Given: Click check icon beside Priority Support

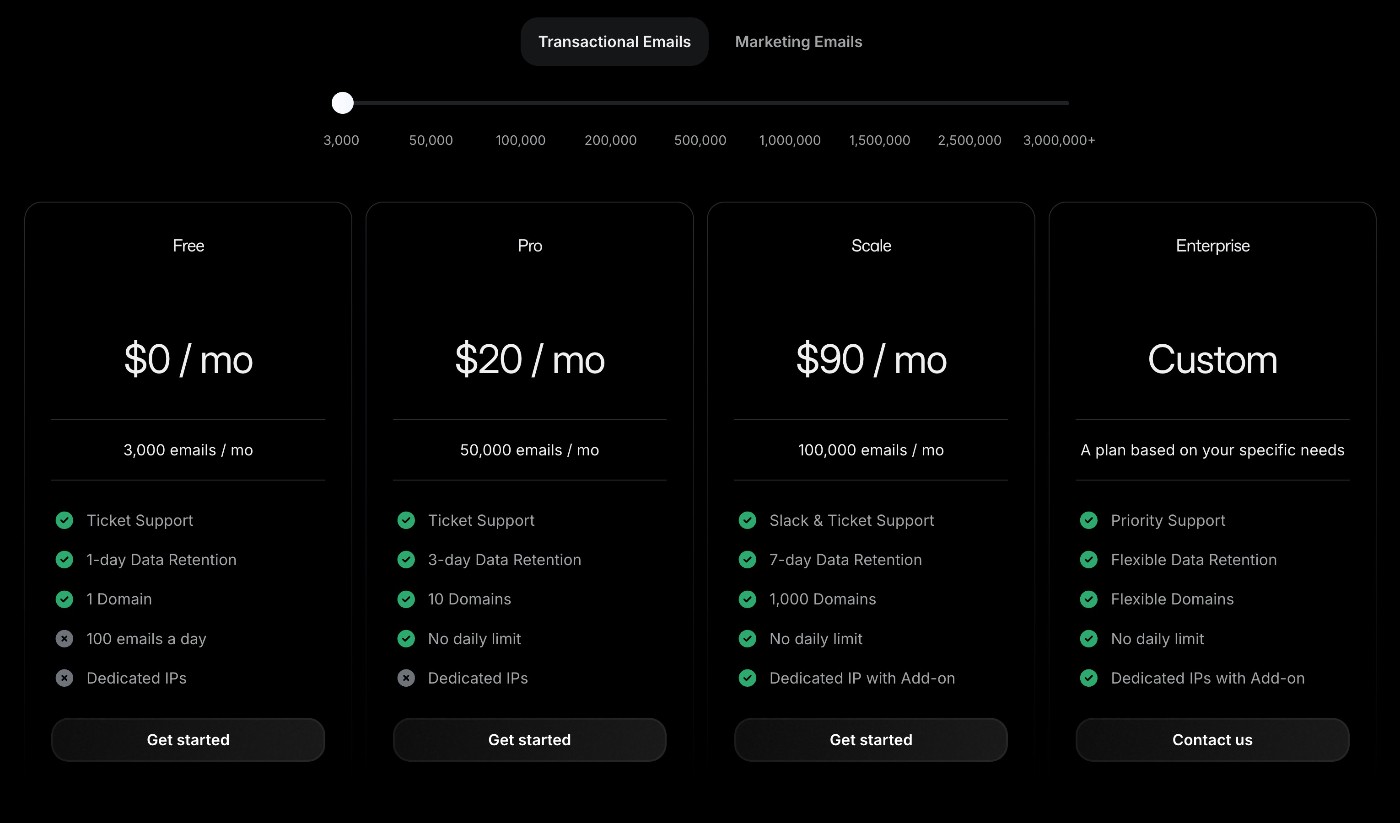Looking at the screenshot, I should 1089,520.
